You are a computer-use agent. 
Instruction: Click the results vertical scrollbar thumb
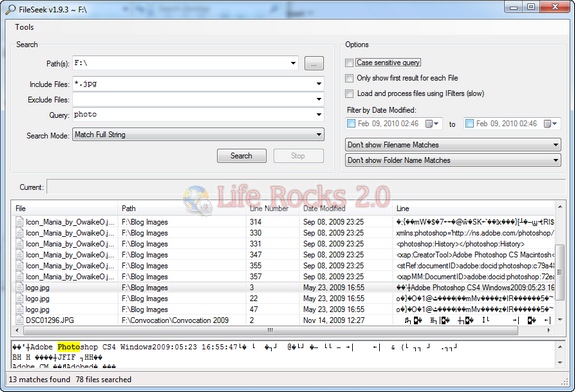560,272
